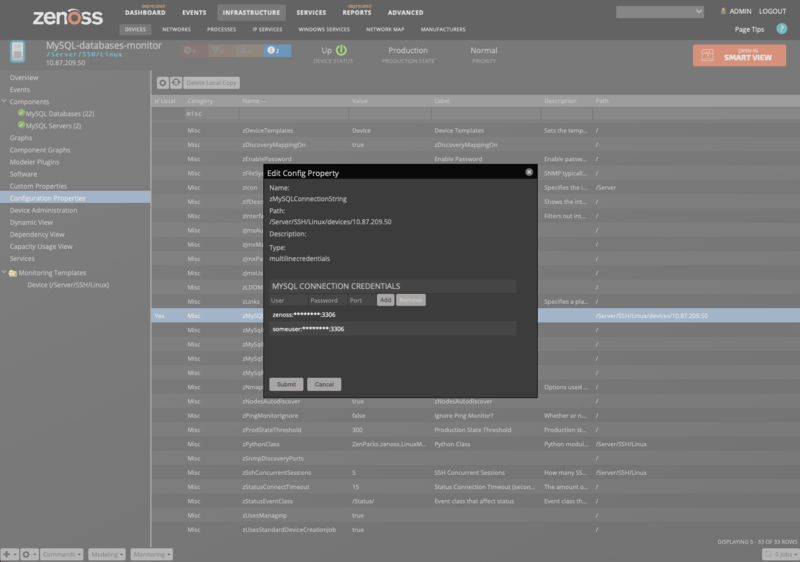Close the Edit Config Property dialog
The image size is (800, 562).
(529, 172)
